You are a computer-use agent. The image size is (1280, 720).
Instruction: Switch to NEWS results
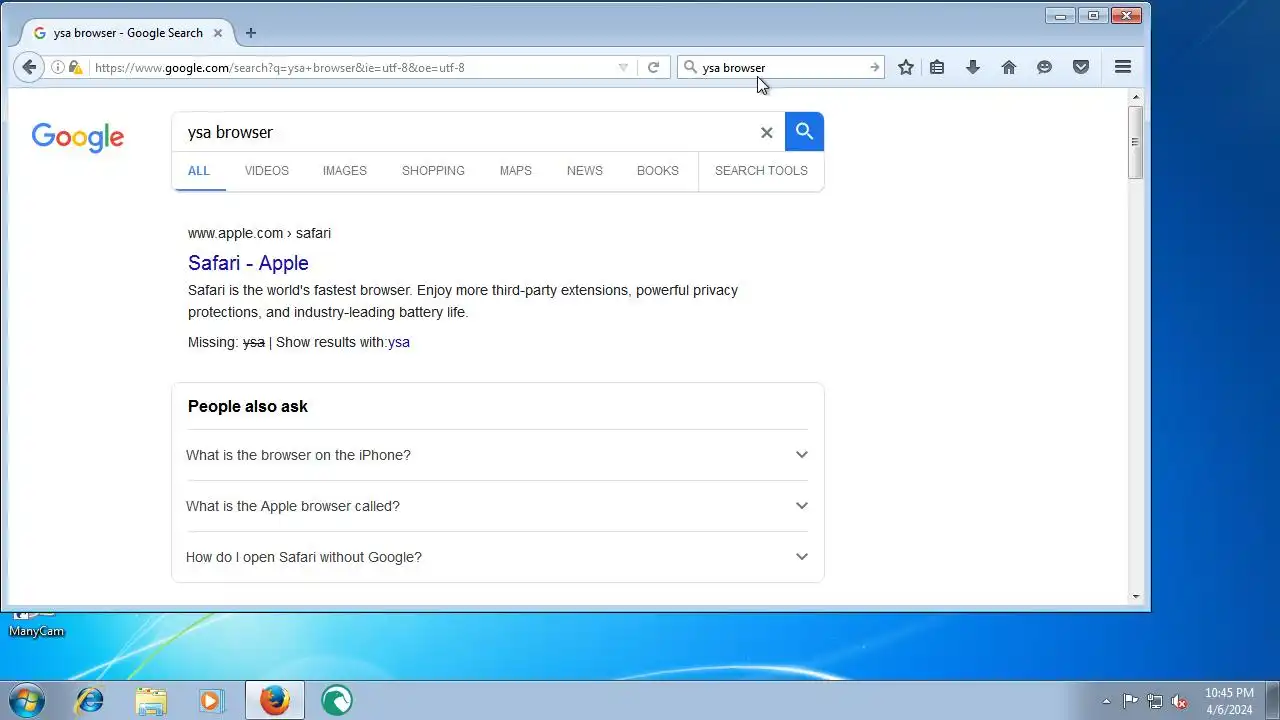[x=585, y=171]
